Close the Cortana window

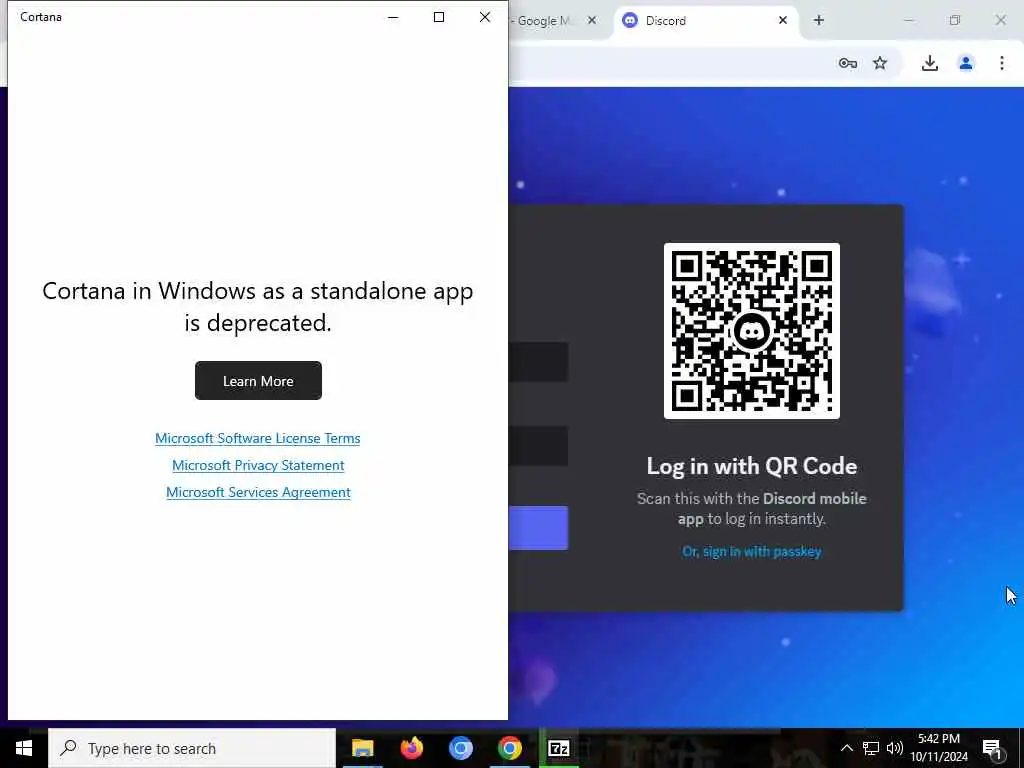(485, 18)
